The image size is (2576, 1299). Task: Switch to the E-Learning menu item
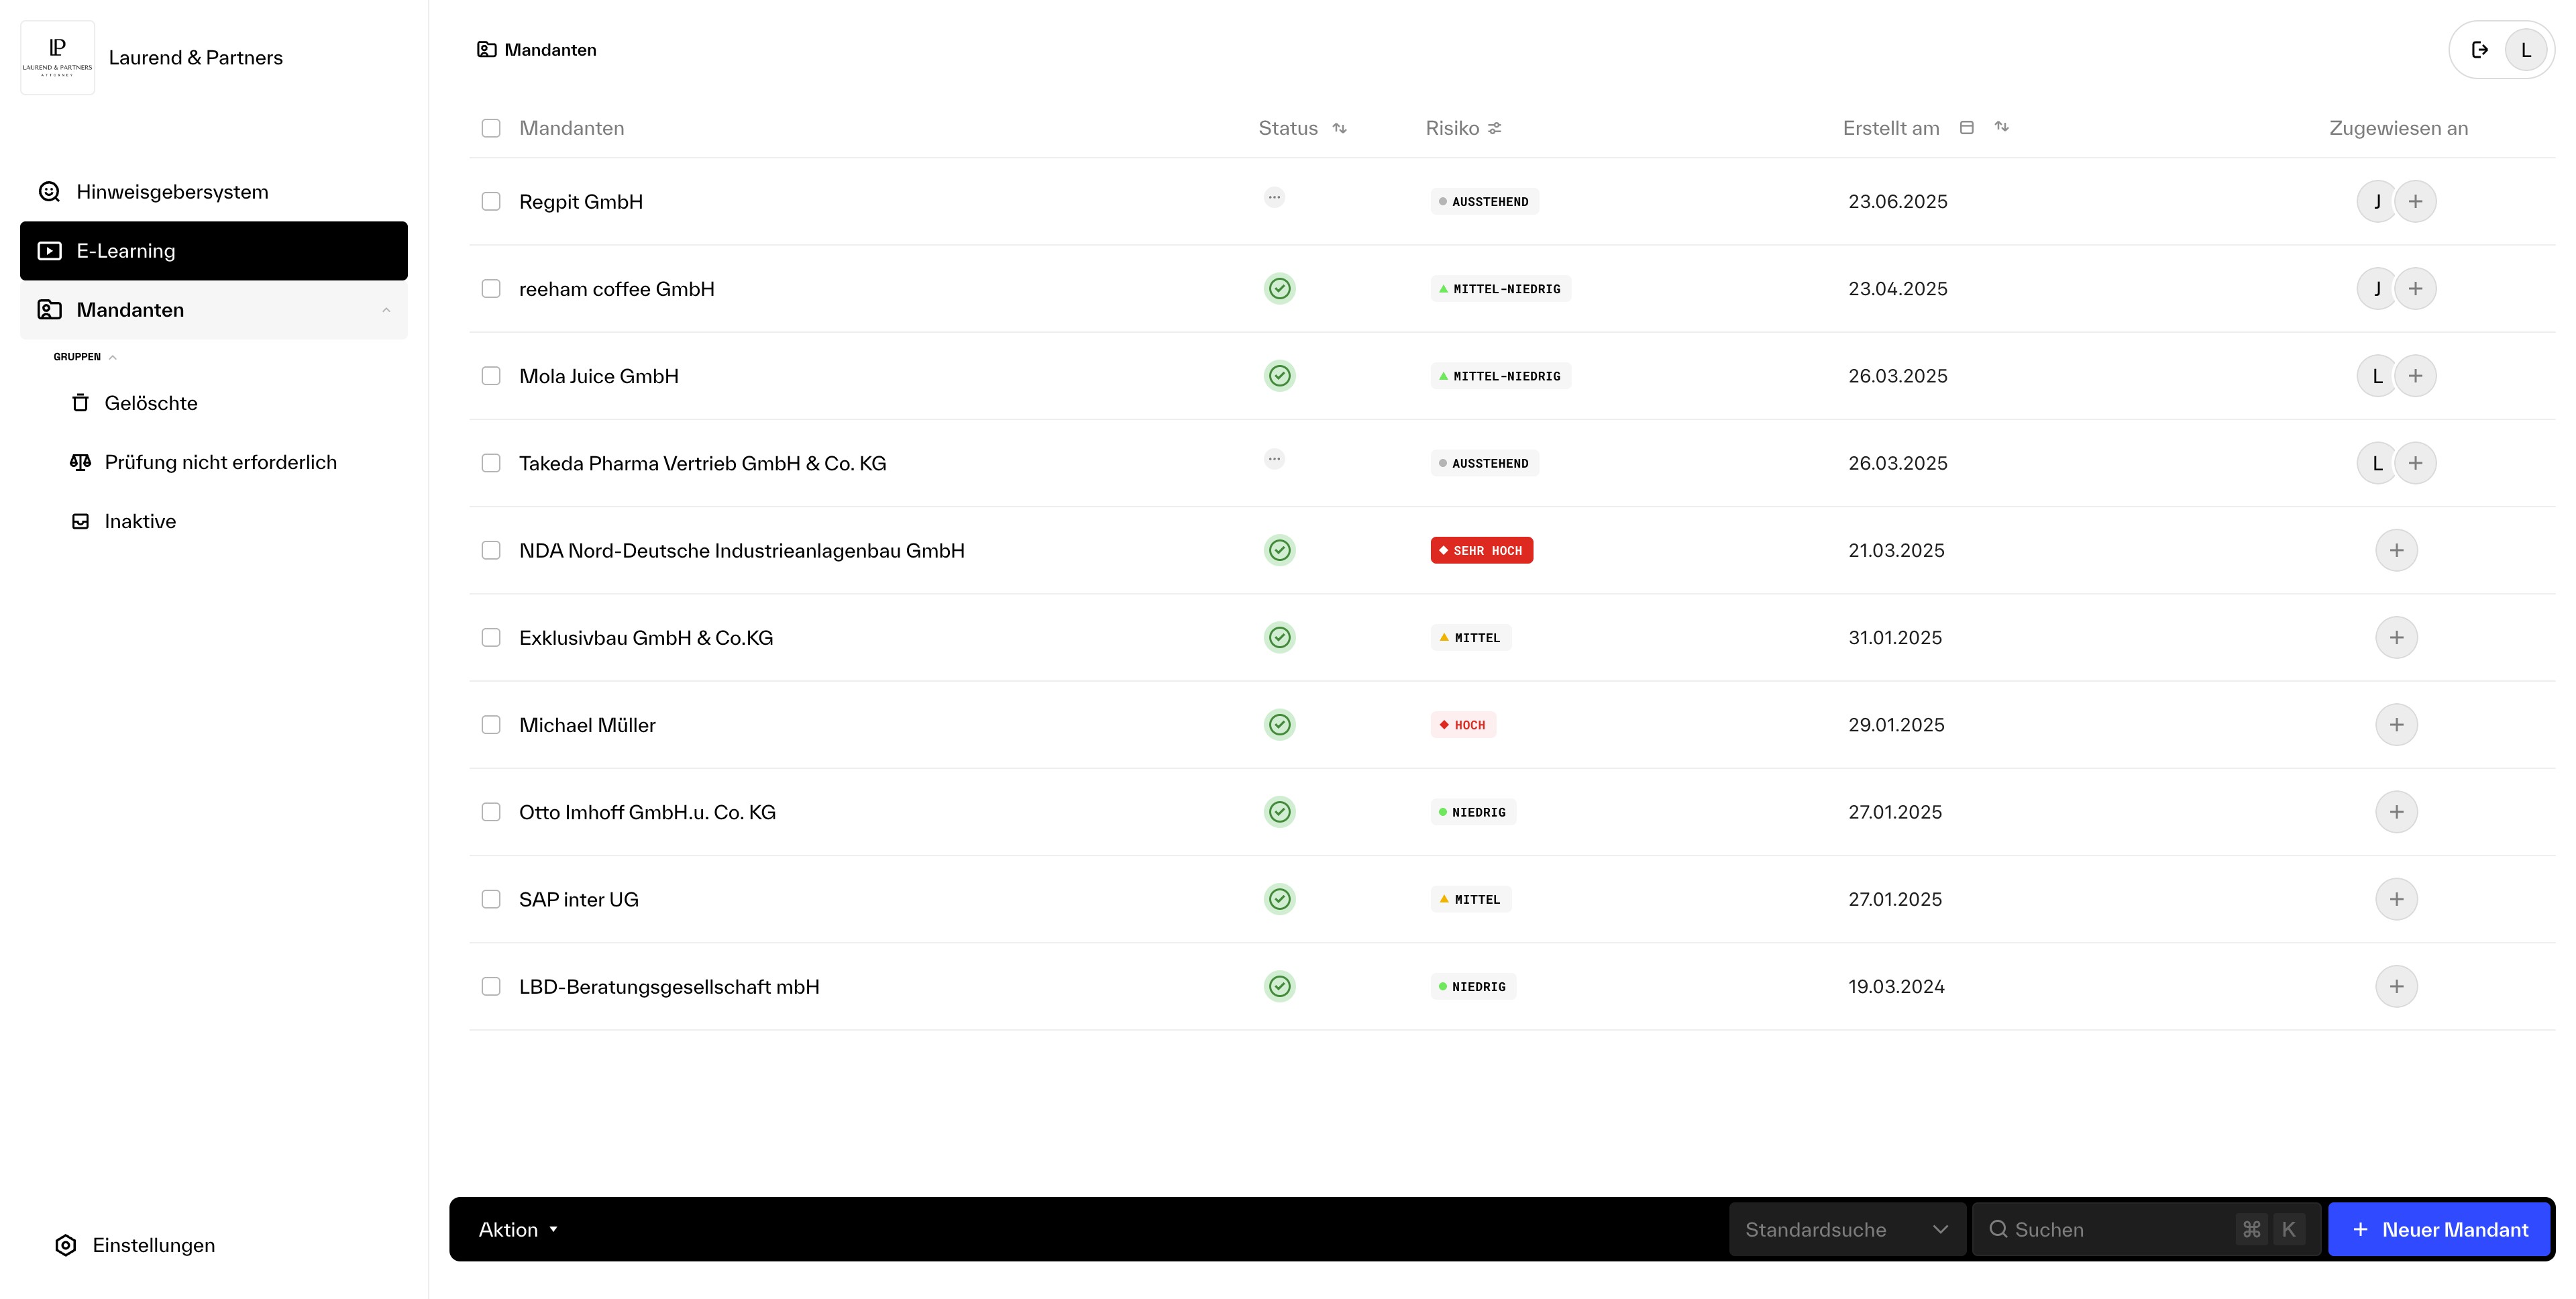(126, 250)
